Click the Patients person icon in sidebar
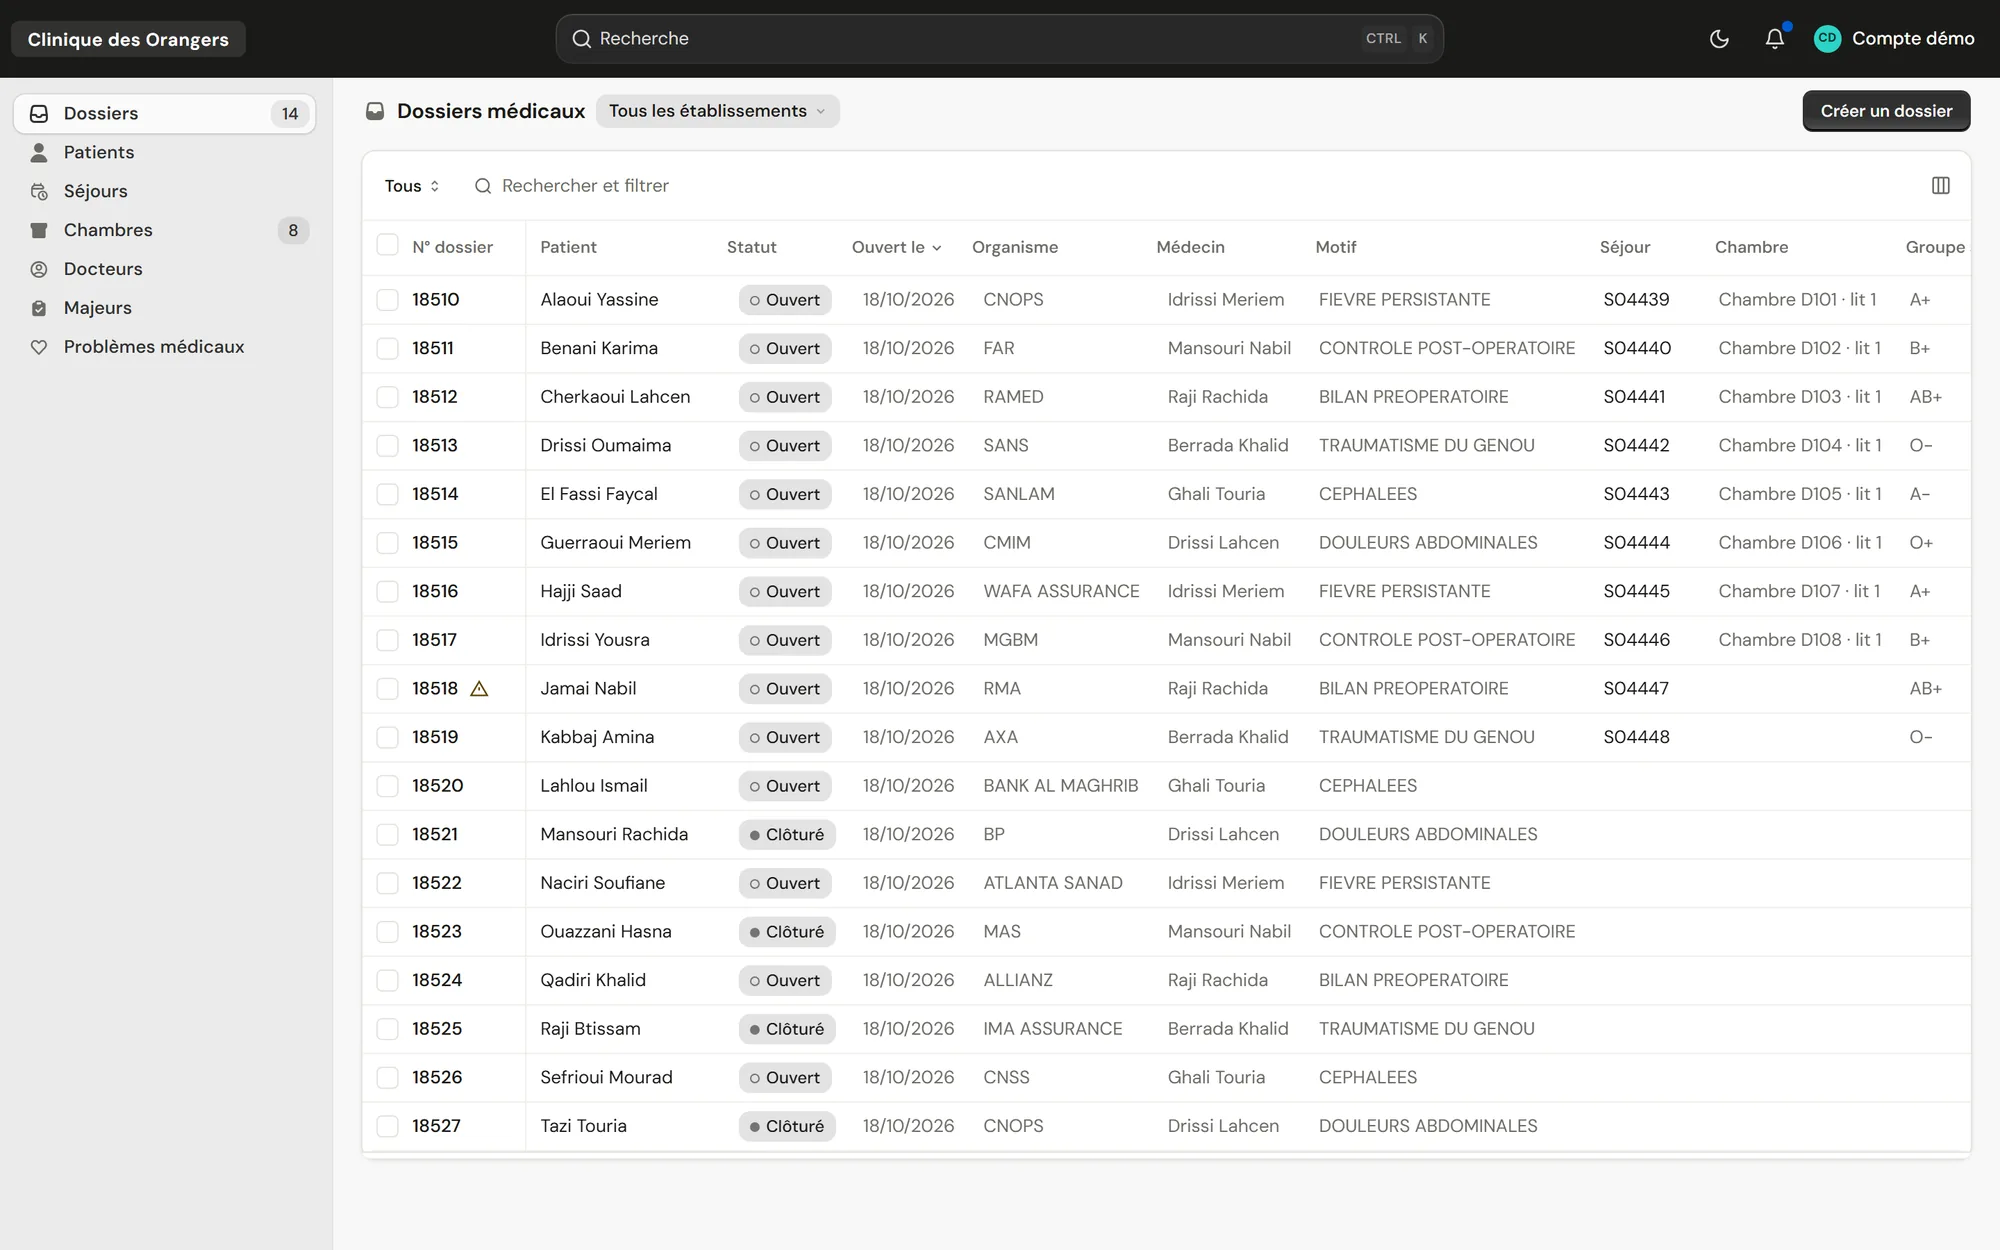2000x1250 pixels. click(x=39, y=152)
